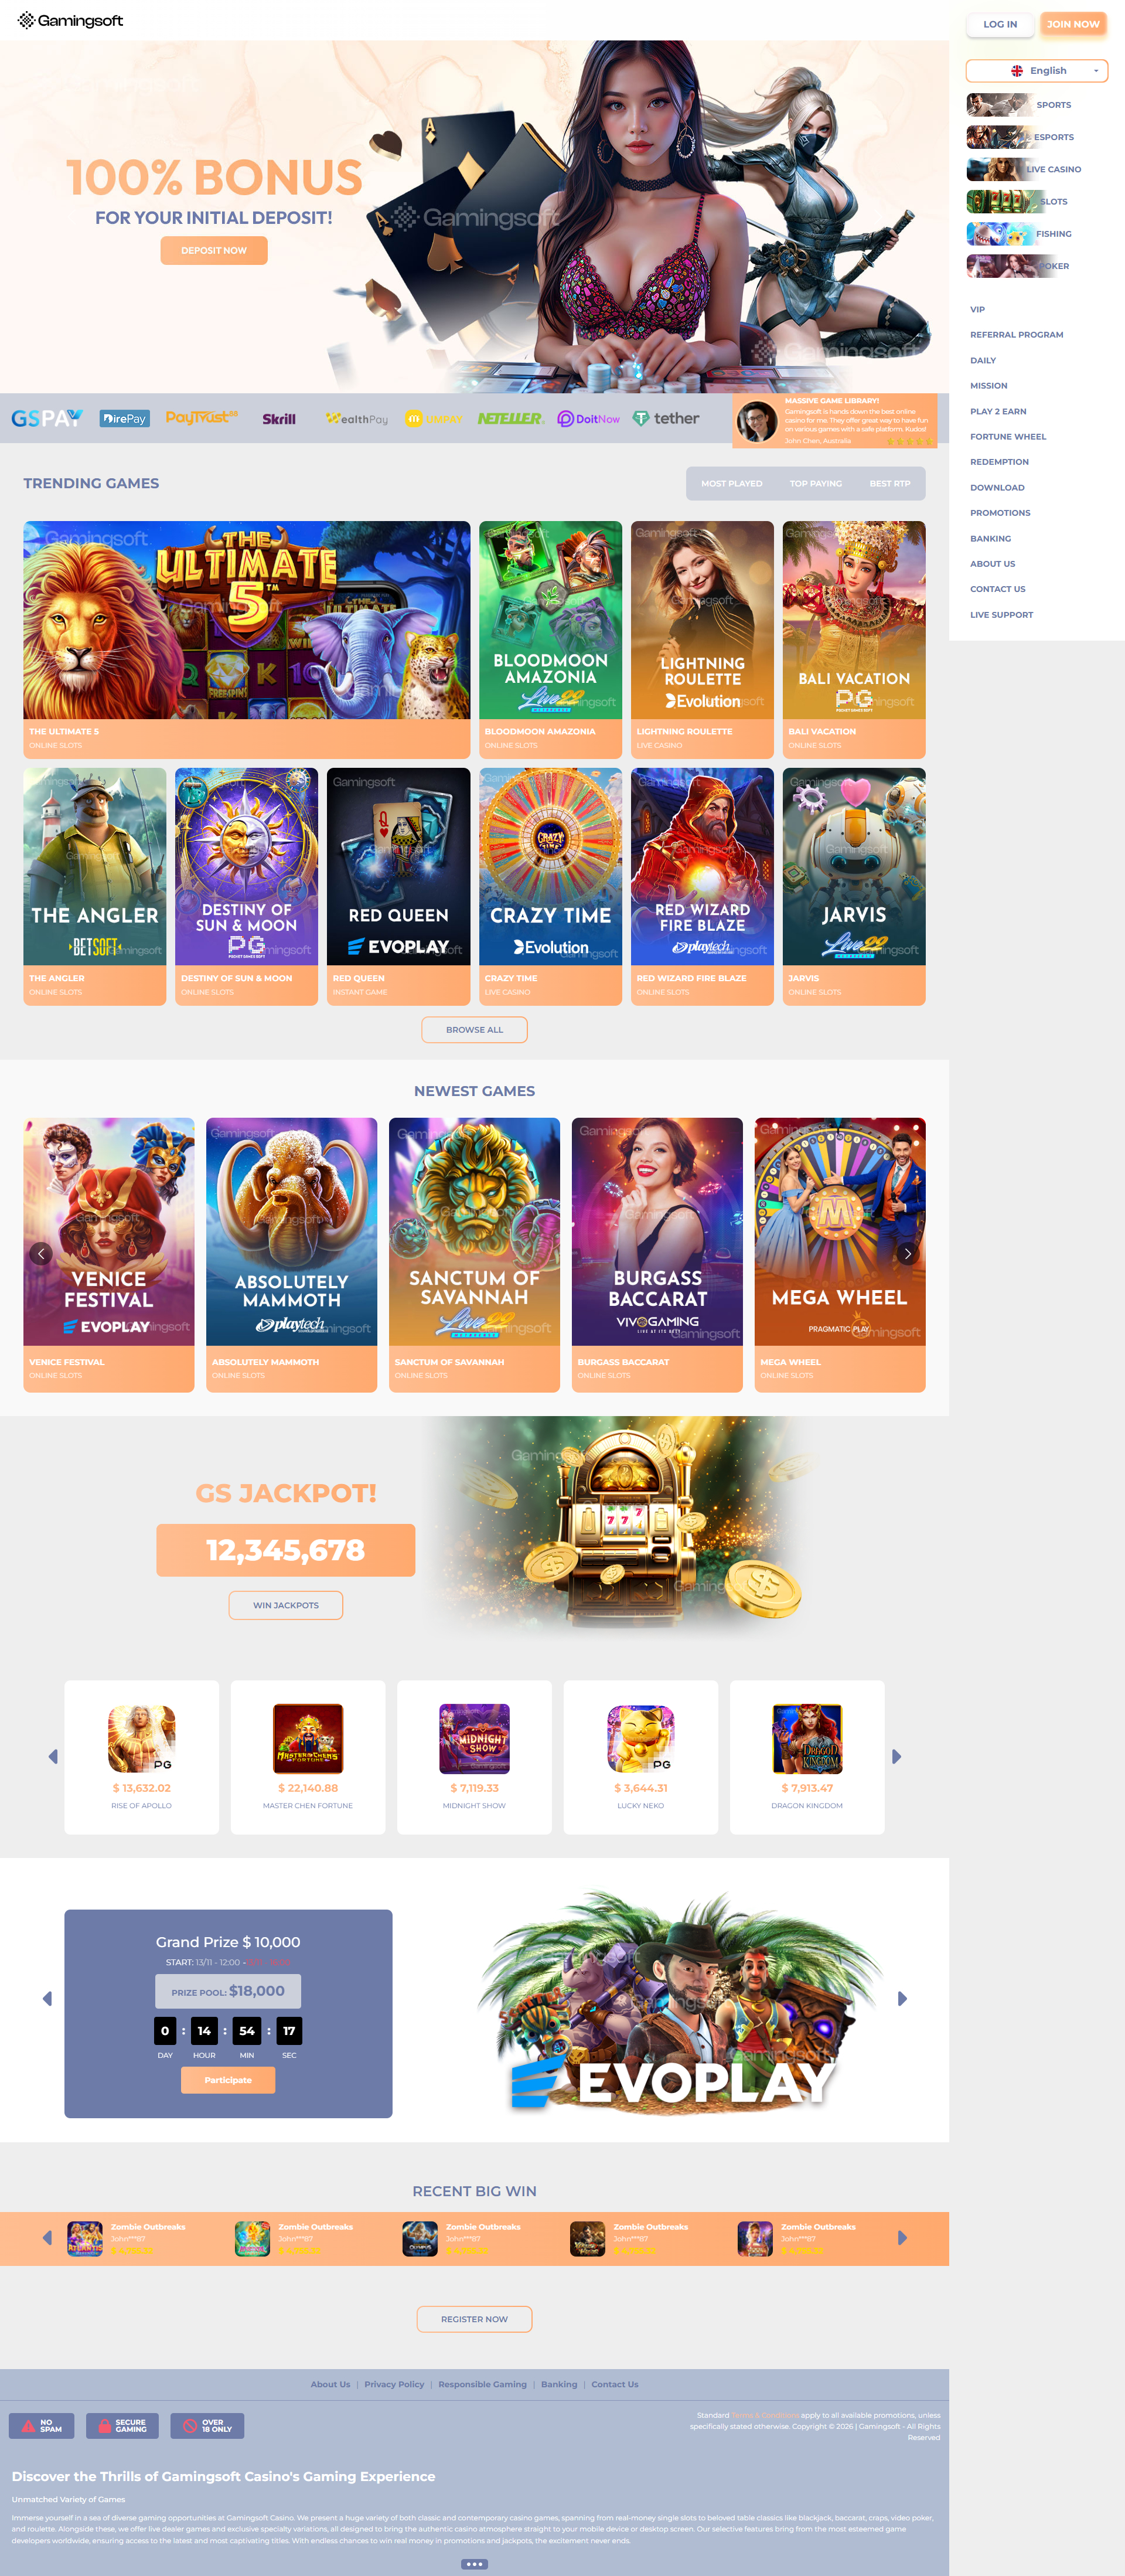This screenshot has height=2576, width=1125.
Task: Click the Join Now button
Action: [1073, 24]
